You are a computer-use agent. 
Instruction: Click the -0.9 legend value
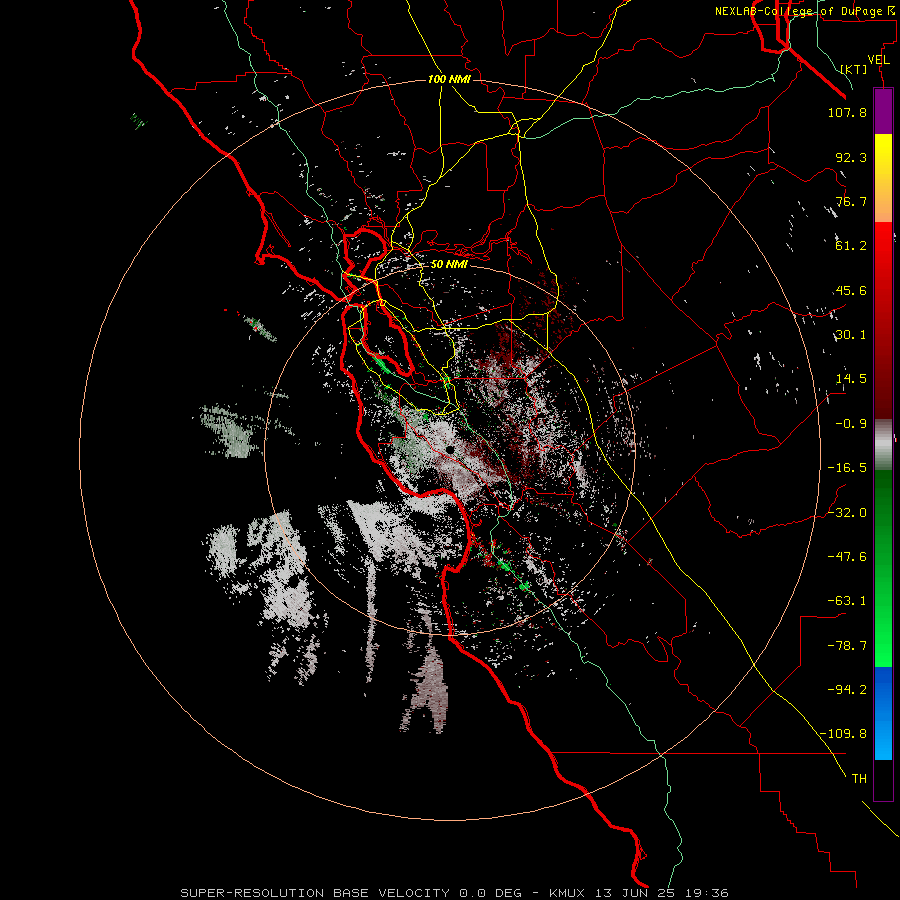pyautogui.click(x=851, y=424)
